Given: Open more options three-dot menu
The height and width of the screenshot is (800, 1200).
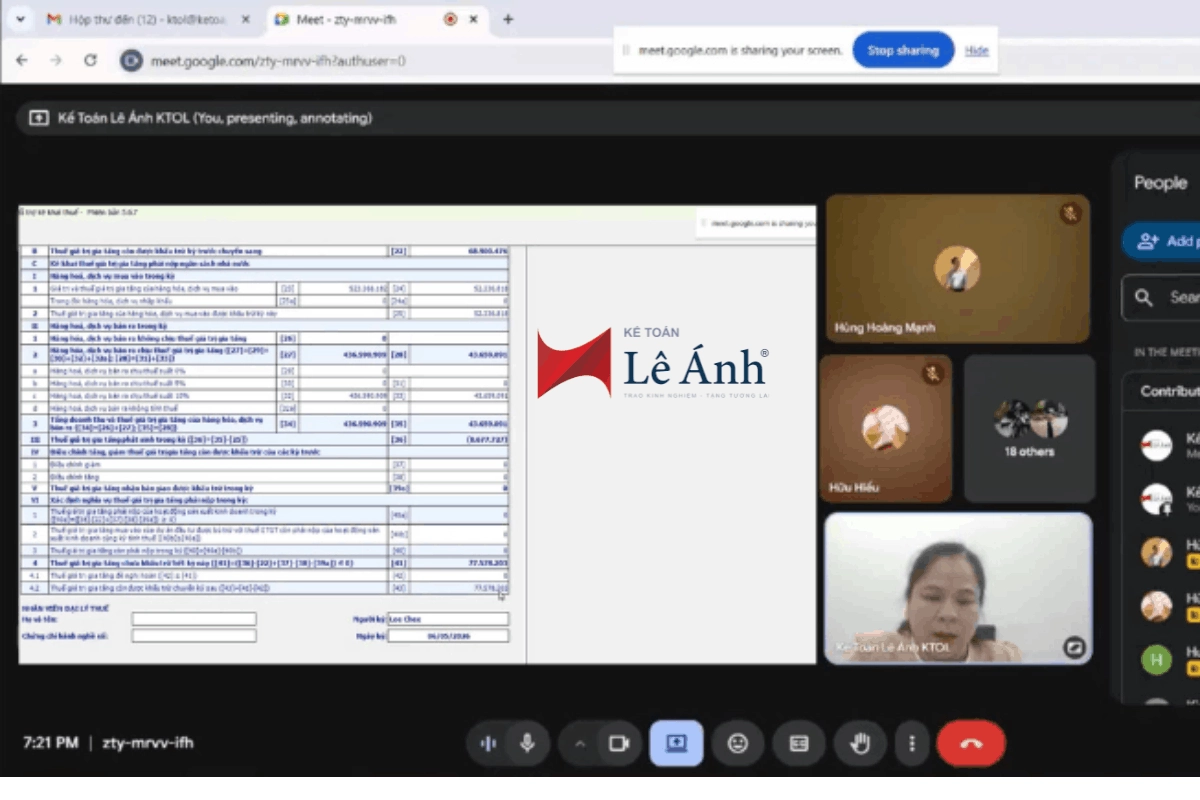Looking at the screenshot, I should point(911,743).
